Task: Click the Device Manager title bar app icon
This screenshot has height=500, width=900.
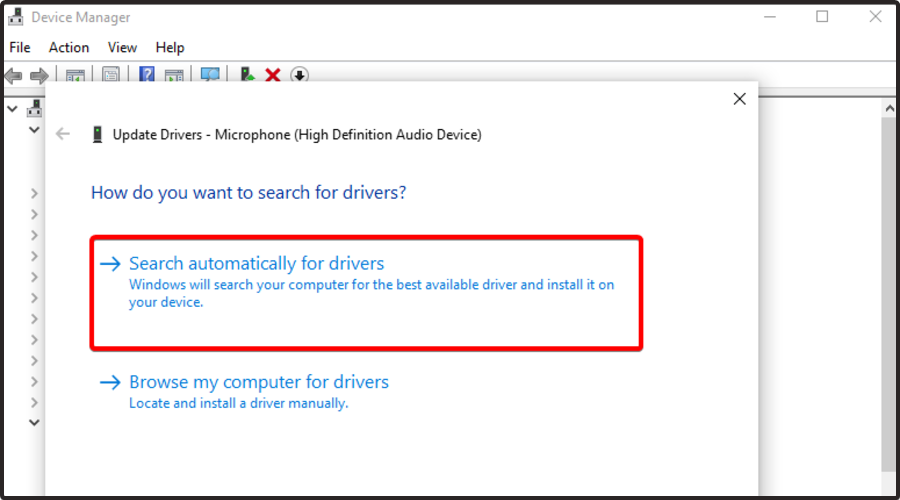Action: (16, 17)
